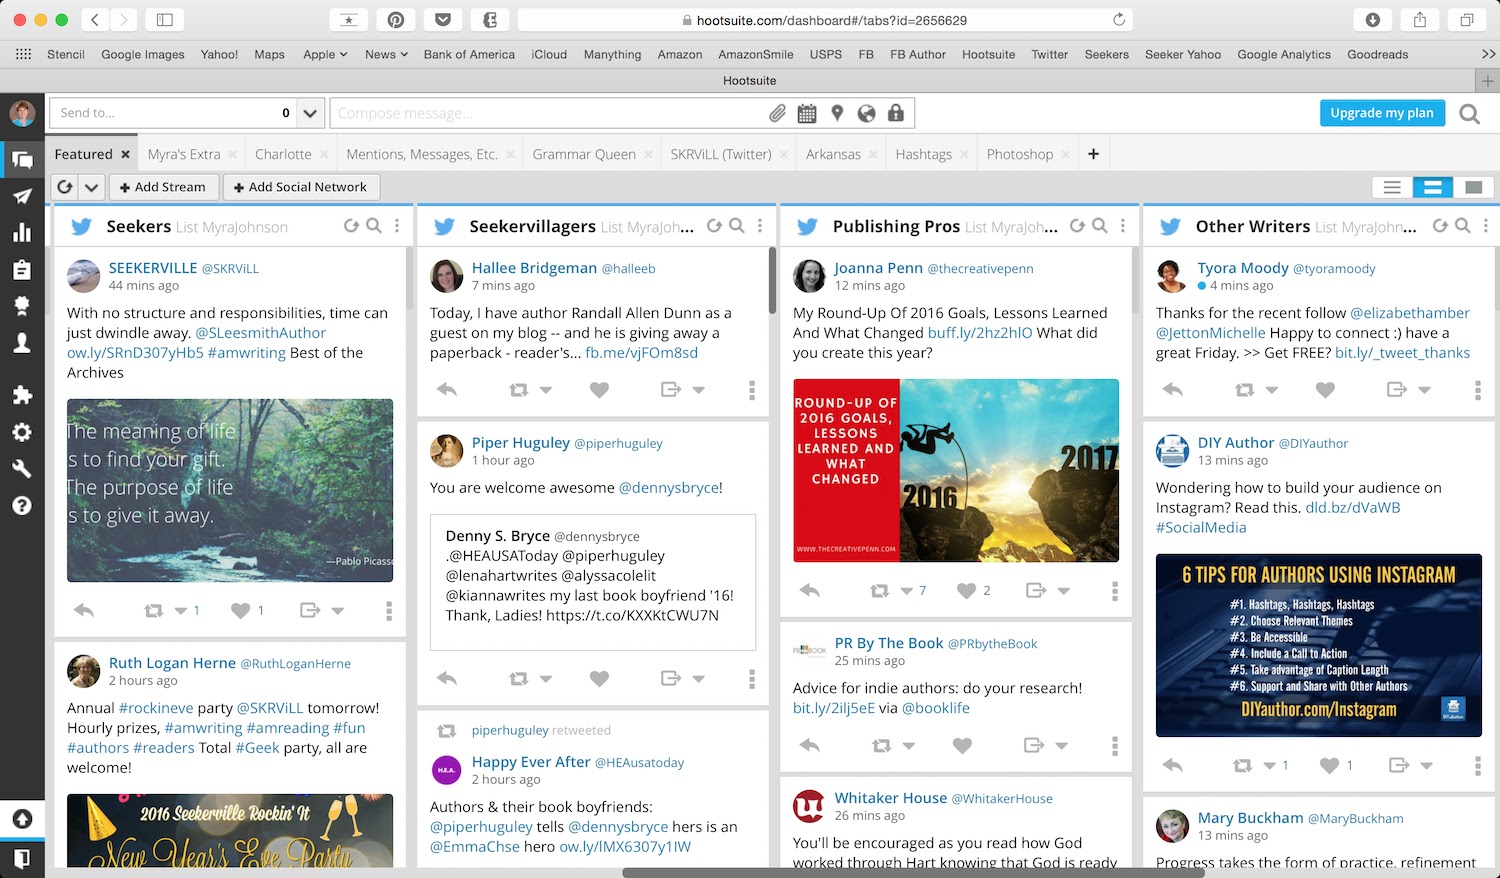Open Mentions, Messages, Etc. tab

422,154
